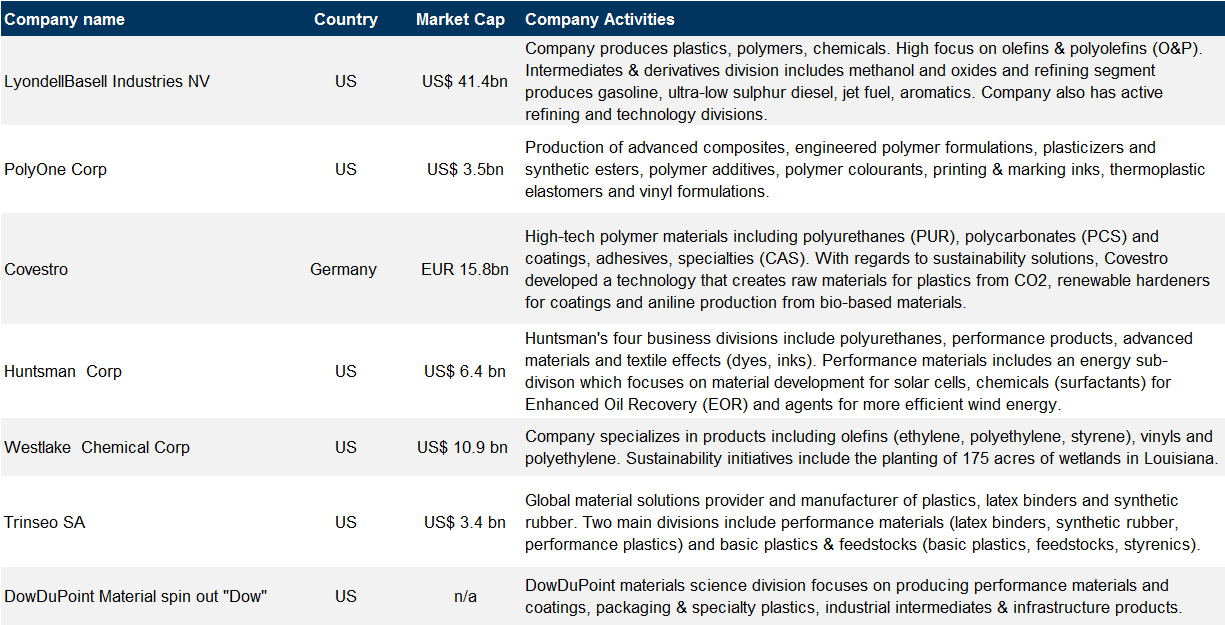This screenshot has height=625, width=1225.
Task: Click the 'Country' column header
Action: click(x=346, y=19)
